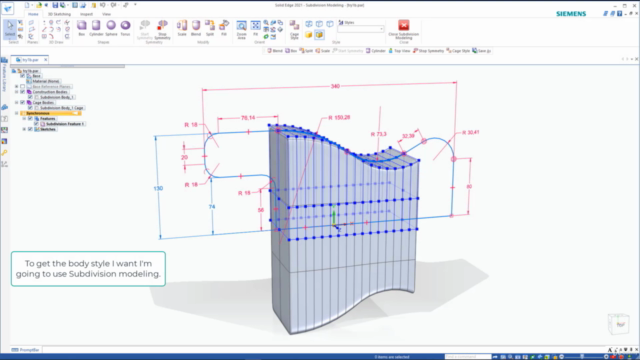Click the zoom slider in the status bar
Image resolution: width=640 pixels, height=360 pixels.
pyautogui.click(x=583, y=357)
